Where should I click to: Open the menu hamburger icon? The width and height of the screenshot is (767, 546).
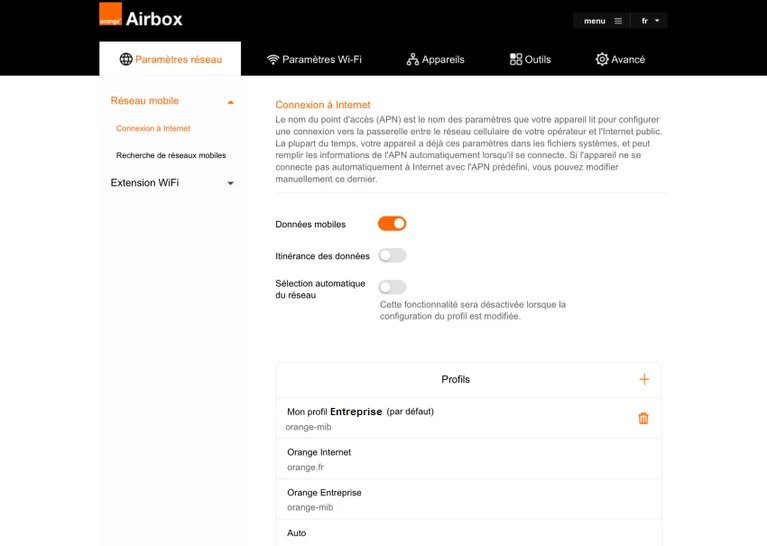(618, 21)
